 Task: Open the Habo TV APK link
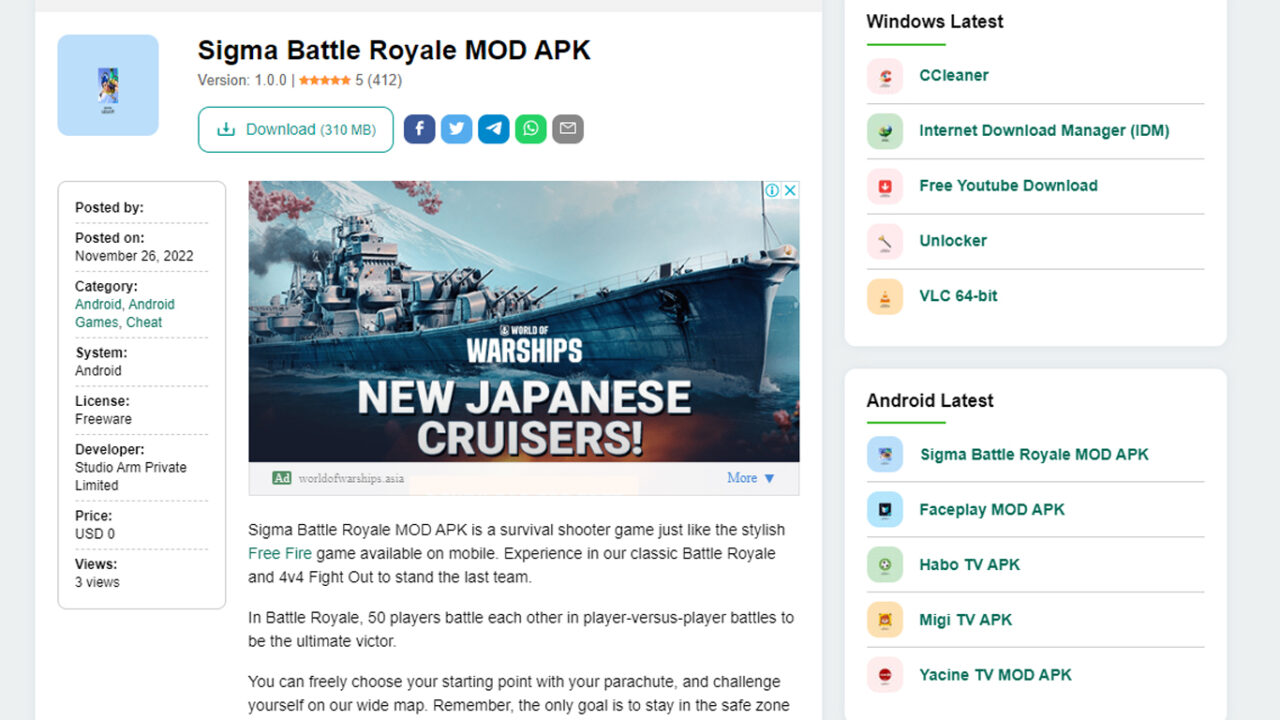(969, 564)
